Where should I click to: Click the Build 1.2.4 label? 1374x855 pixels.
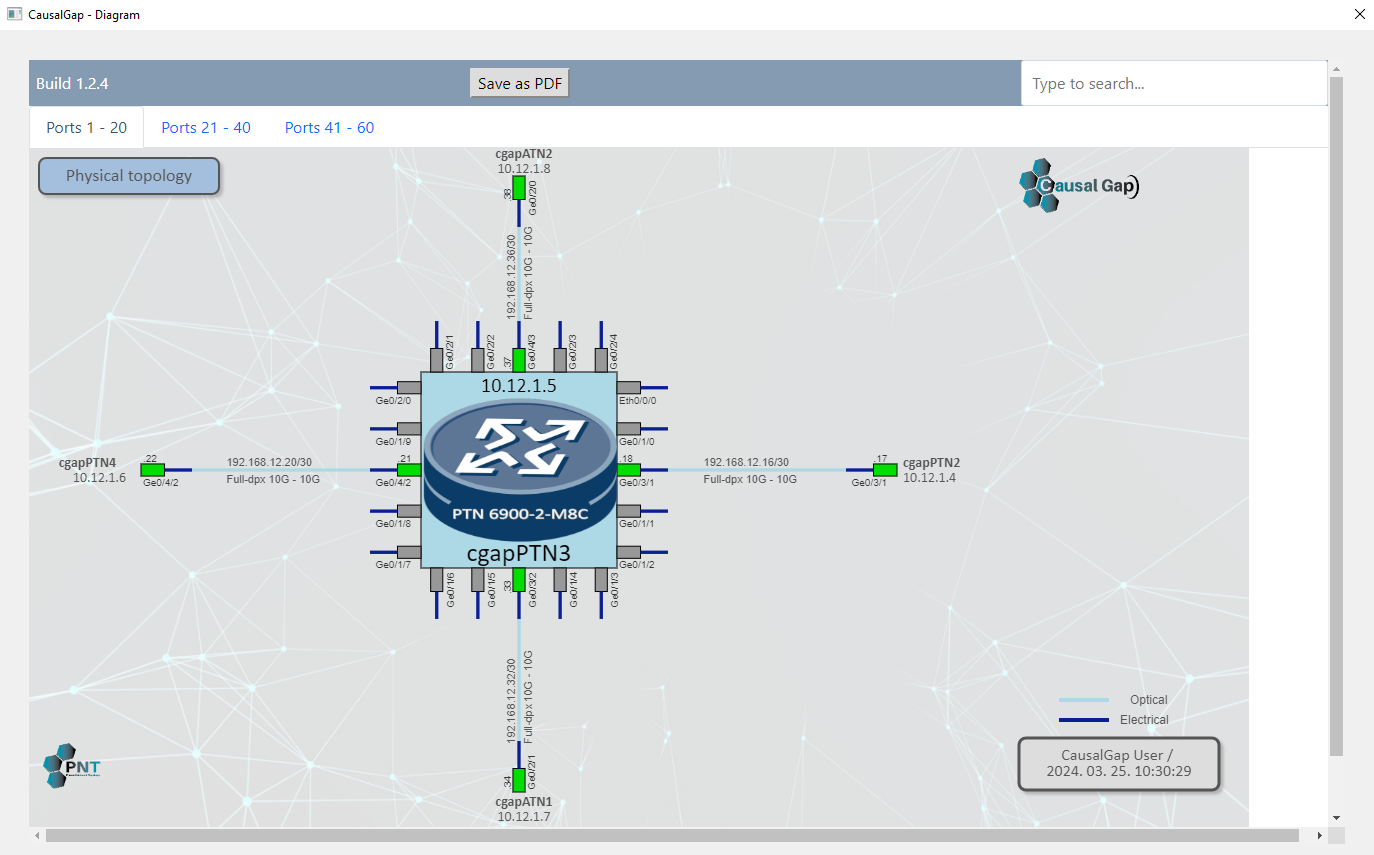pos(72,84)
